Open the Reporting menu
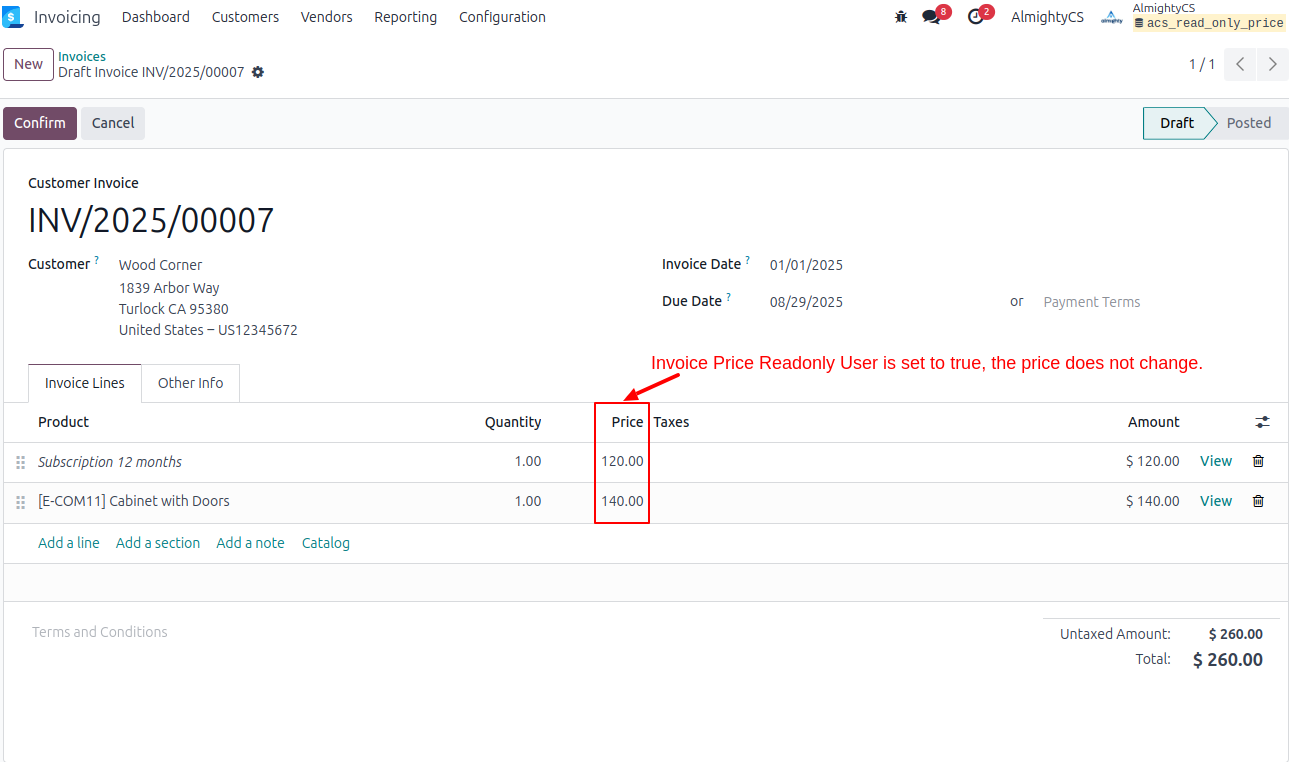 (x=405, y=17)
